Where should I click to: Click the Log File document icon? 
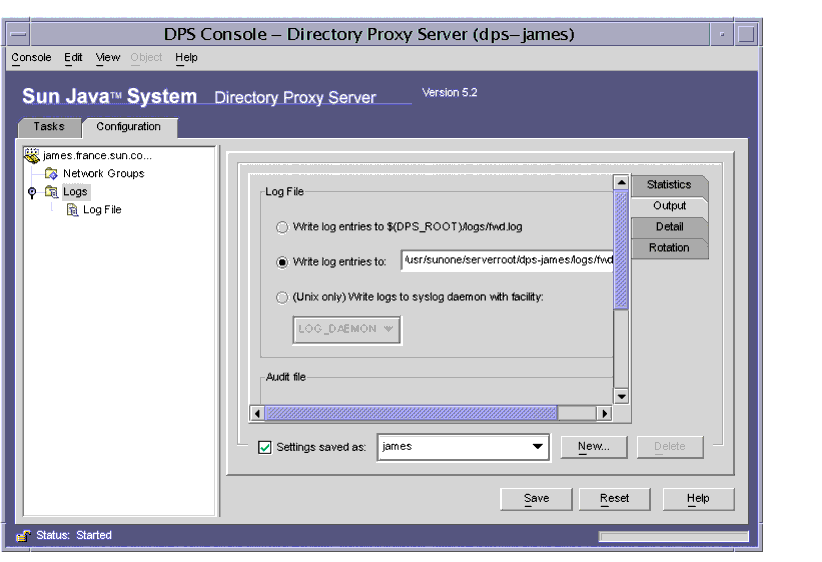72,210
